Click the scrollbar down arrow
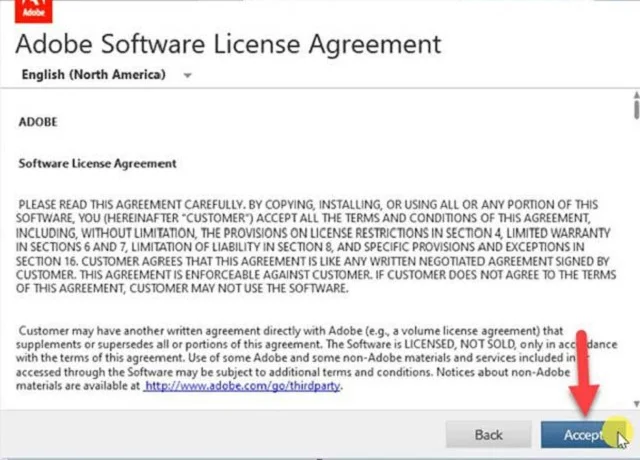Image resolution: width=640 pixels, height=460 pixels. pyautogui.click(x=633, y=400)
